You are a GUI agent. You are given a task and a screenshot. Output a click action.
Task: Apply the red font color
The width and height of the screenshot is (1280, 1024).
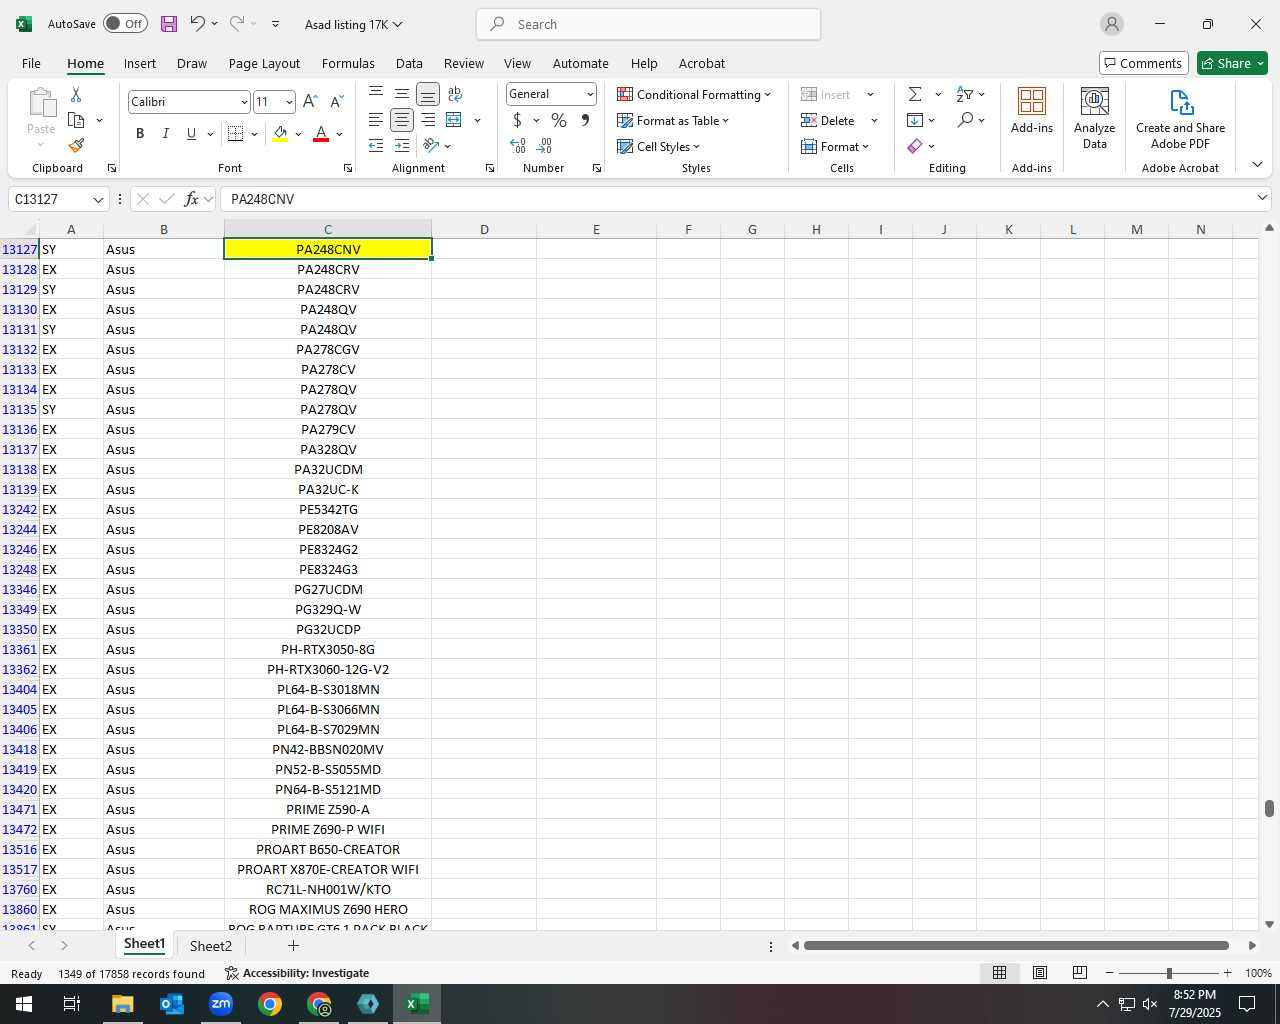click(x=321, y=133)
